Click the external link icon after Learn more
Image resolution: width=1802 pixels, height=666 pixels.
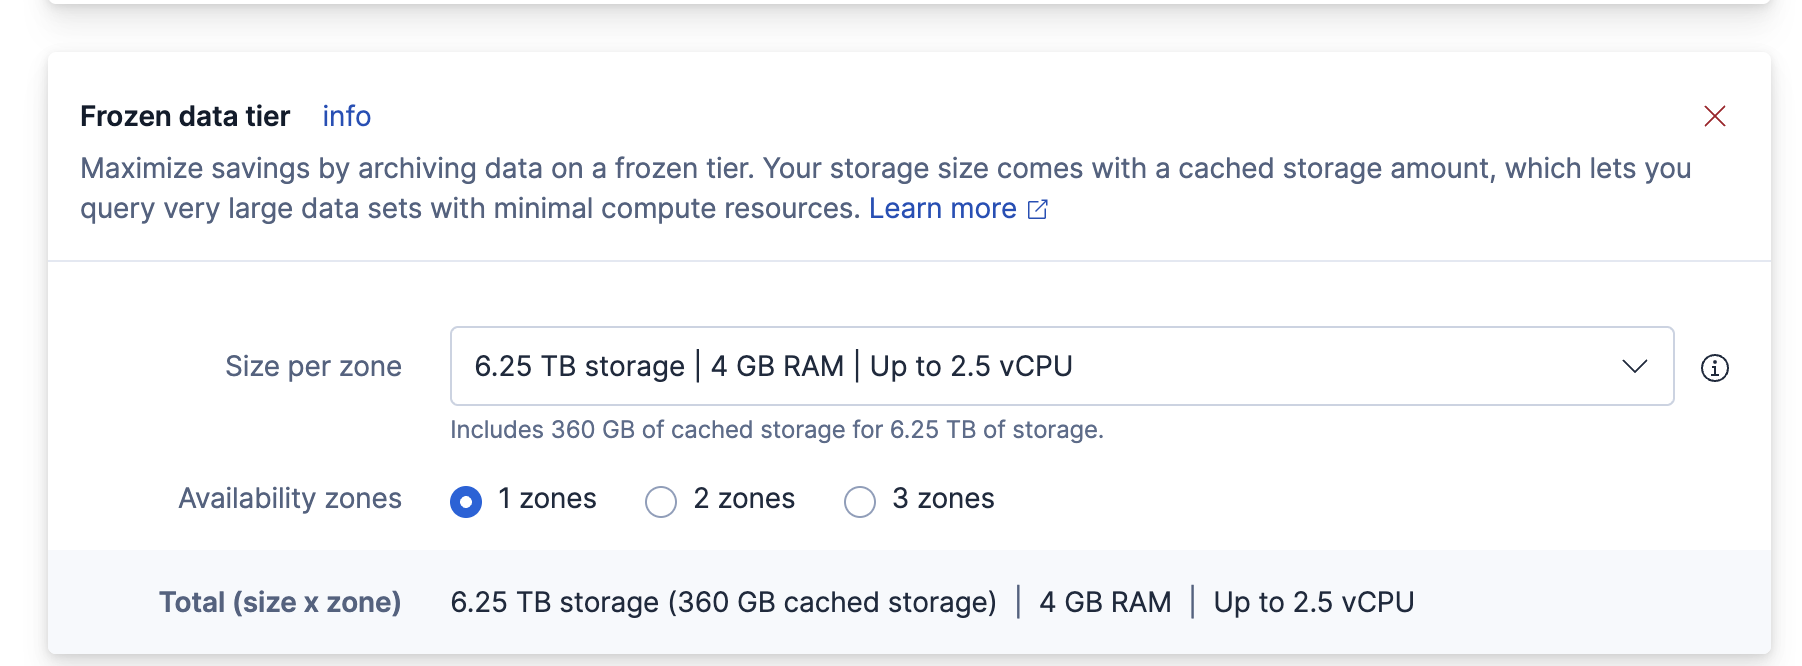point(1038,209)
